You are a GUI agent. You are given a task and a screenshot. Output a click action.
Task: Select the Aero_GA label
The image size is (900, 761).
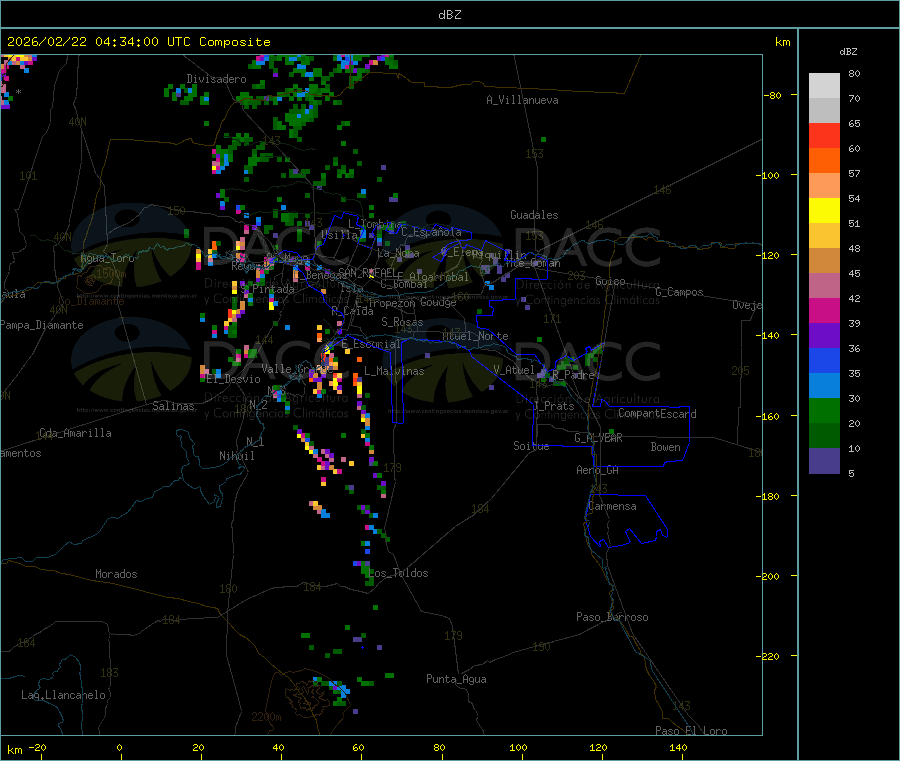point(598,470)
